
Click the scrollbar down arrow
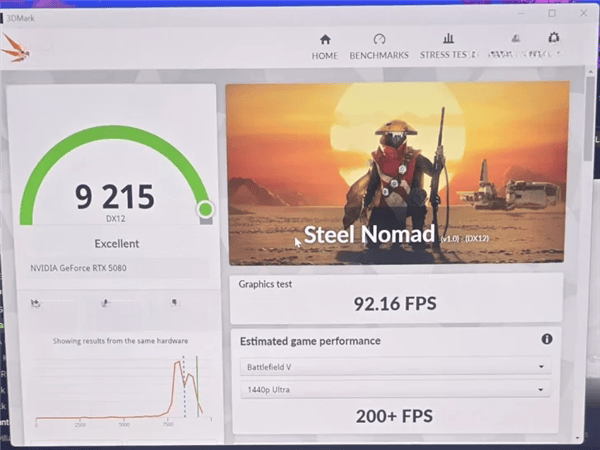coord(578,438)
